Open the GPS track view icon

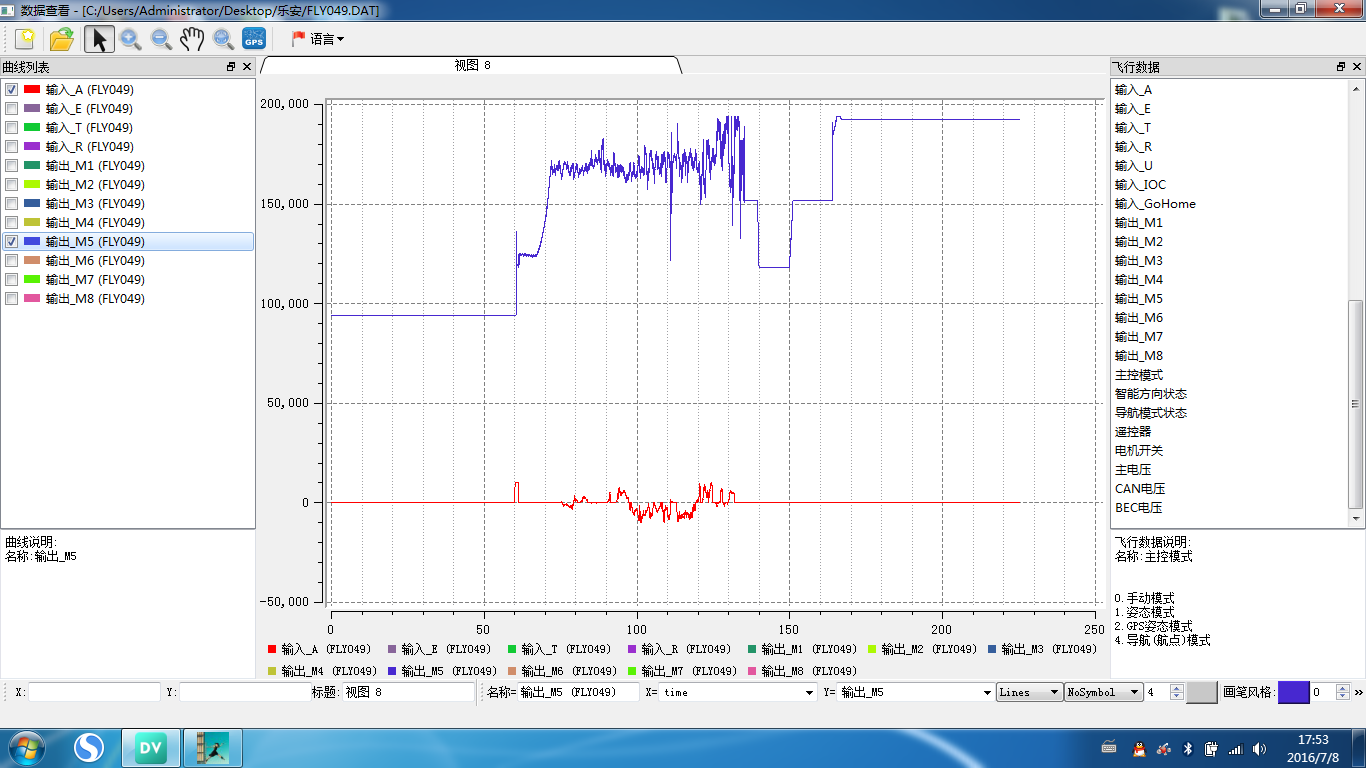(x=254, y=39)
